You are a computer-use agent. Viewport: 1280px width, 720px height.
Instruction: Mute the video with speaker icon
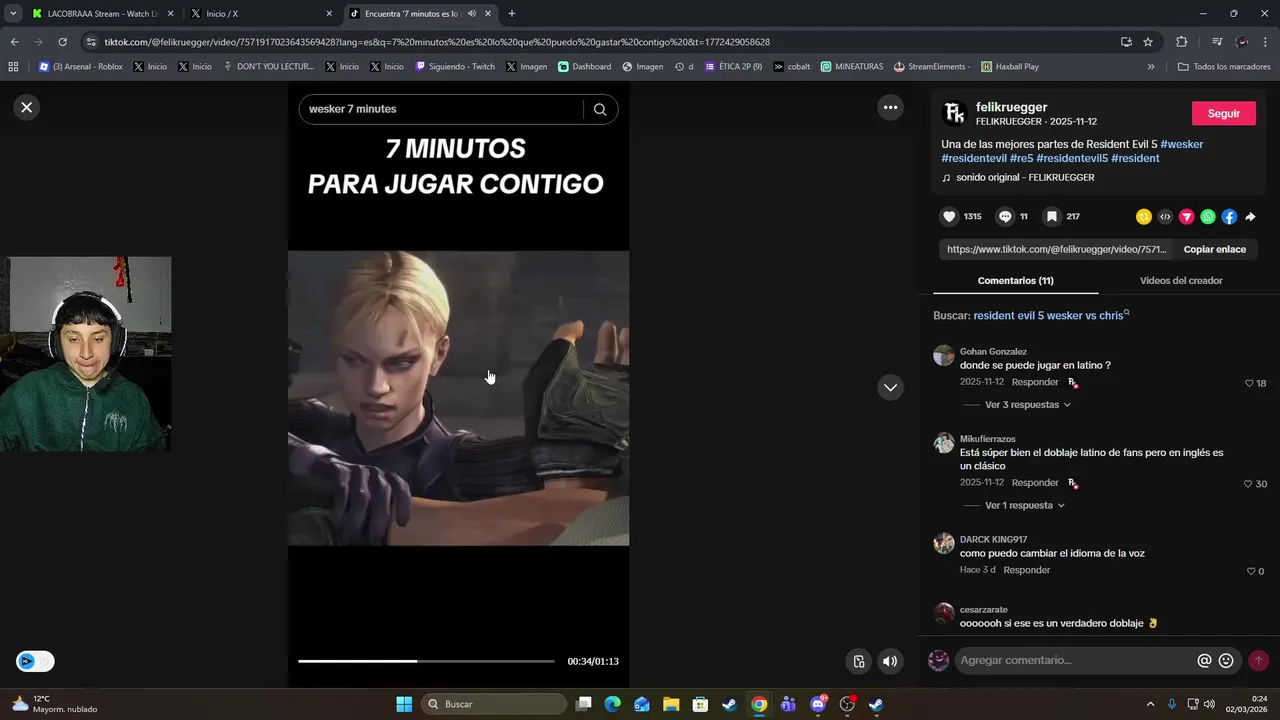(x=890, y=661)
